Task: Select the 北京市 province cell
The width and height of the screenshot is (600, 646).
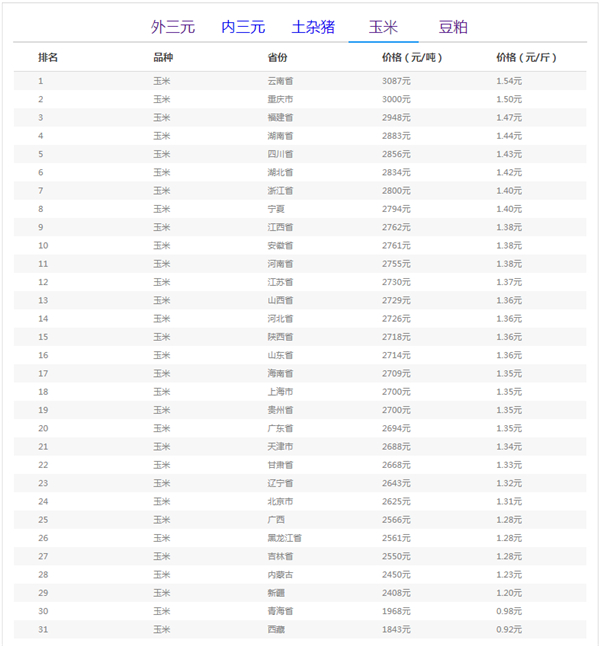Action: [280, 501]
